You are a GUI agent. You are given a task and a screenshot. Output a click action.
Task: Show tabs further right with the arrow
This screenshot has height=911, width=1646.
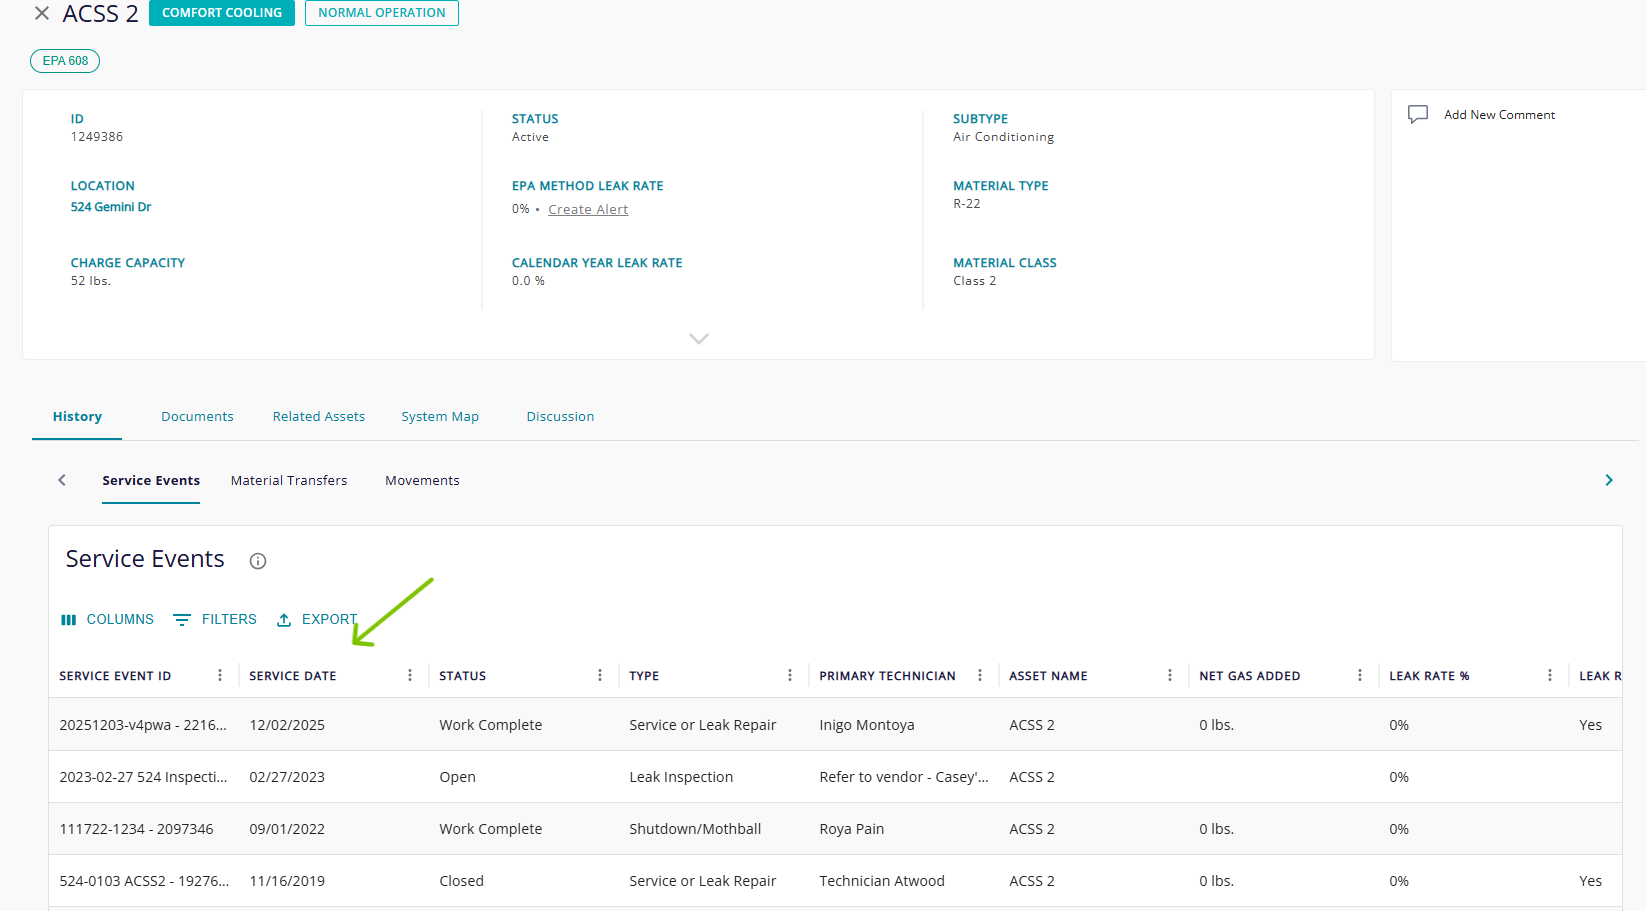(x=1609, y=480)
